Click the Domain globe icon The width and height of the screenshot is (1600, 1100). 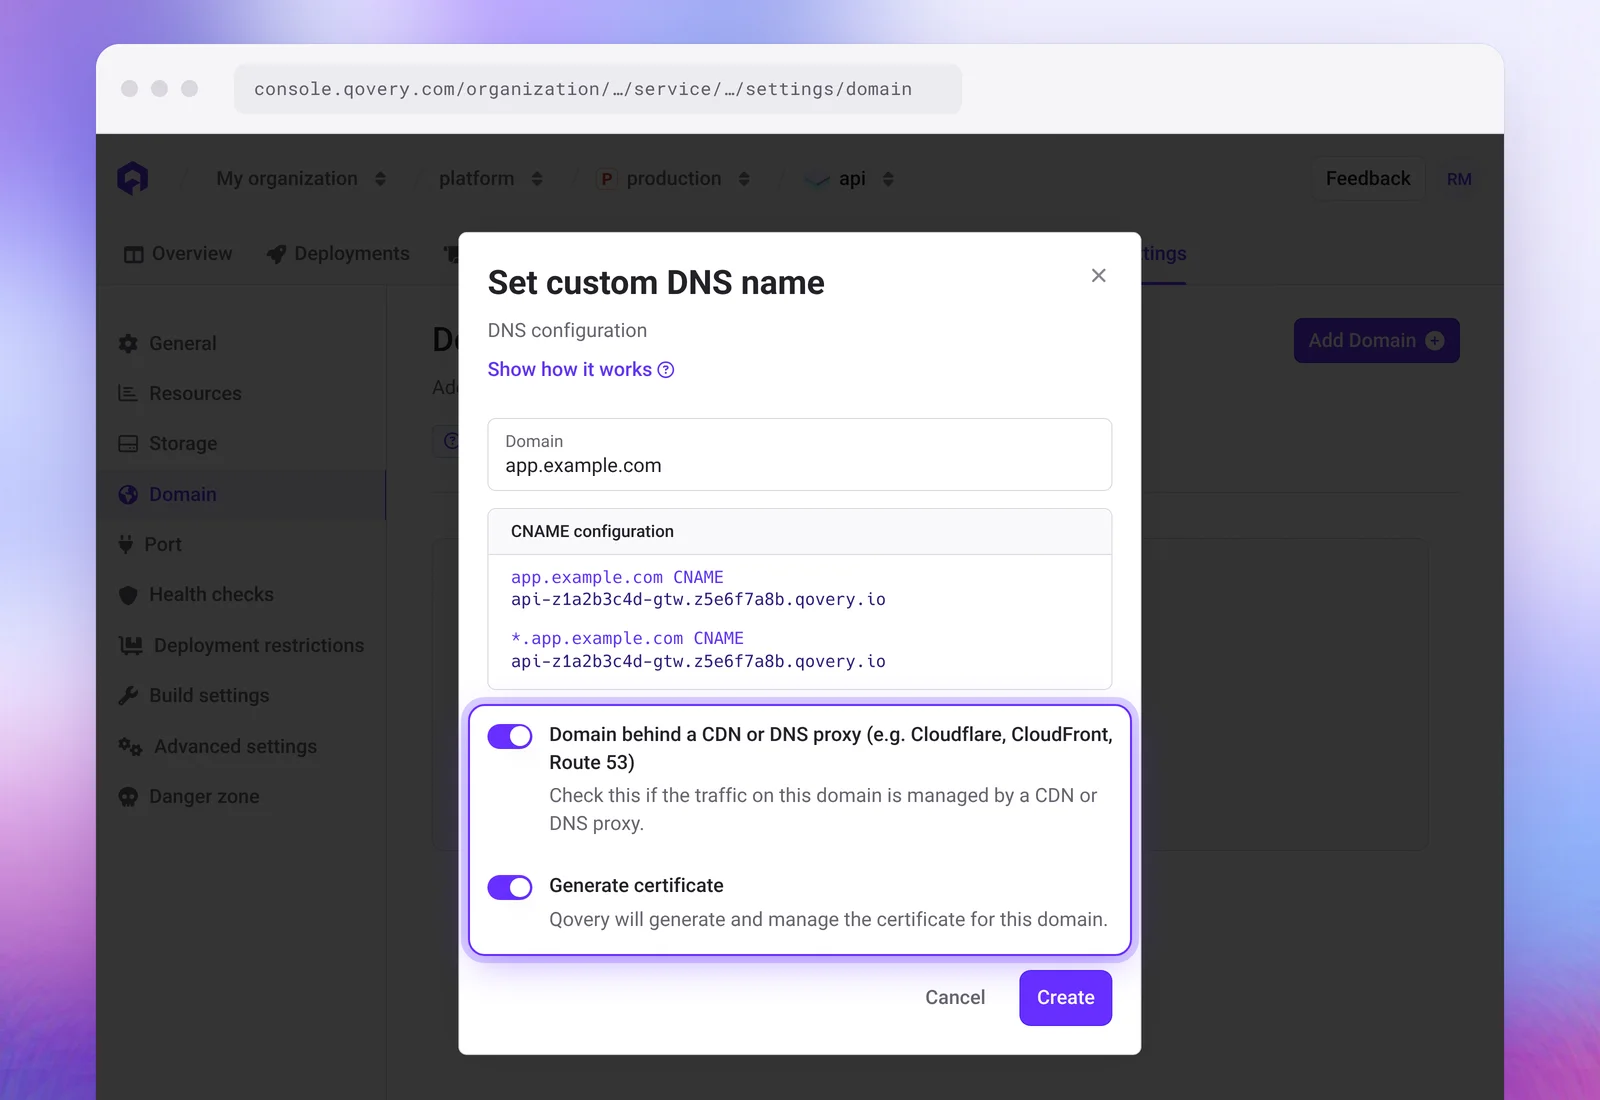point(128,494)
